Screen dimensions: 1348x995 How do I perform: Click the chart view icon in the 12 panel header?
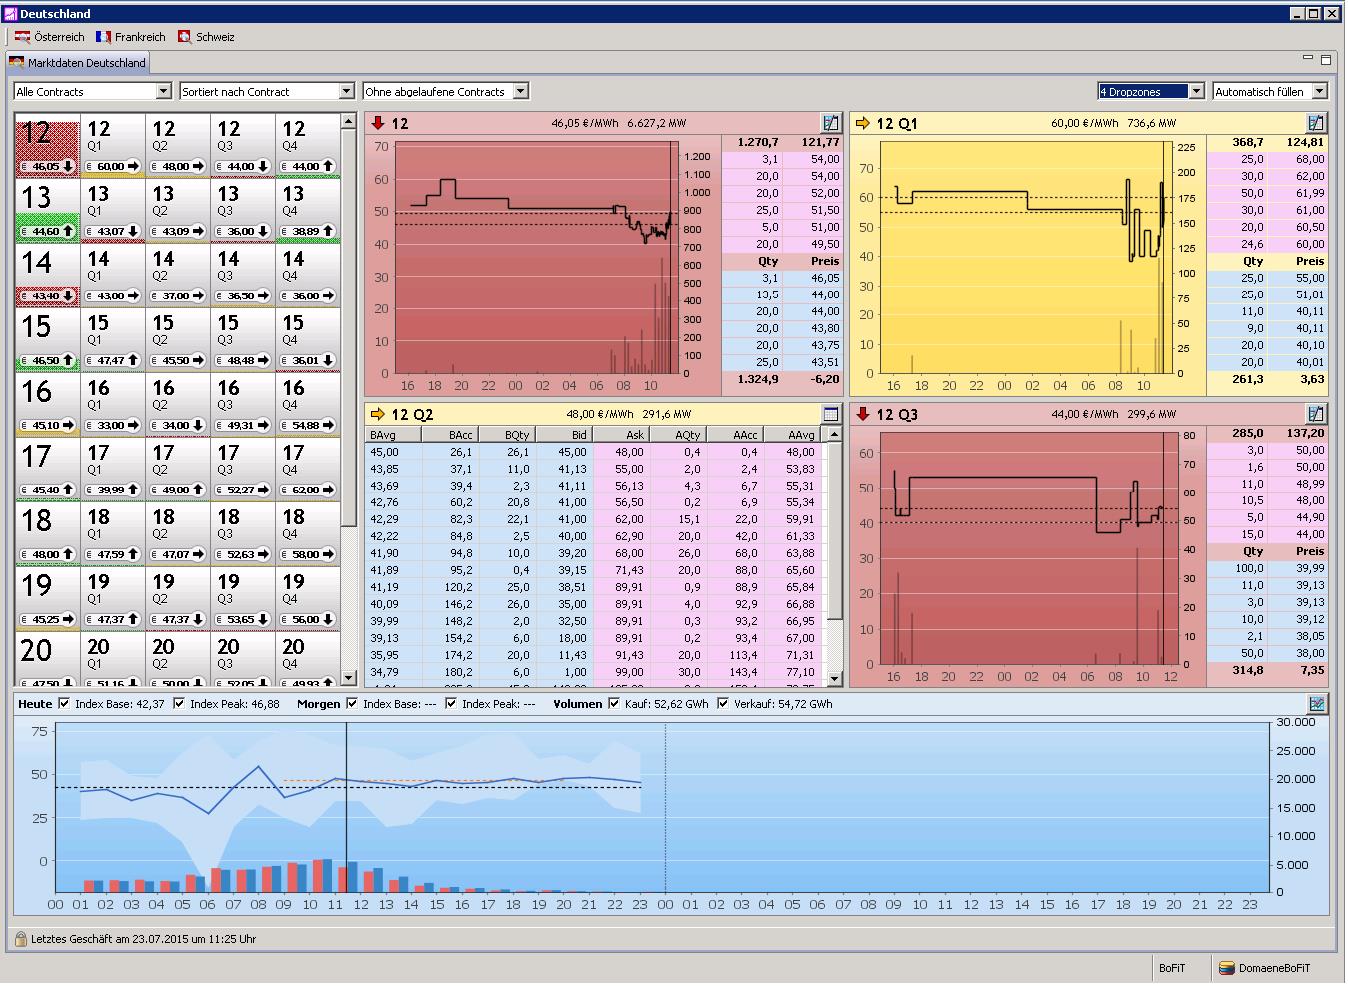click(x=830, y=123)
